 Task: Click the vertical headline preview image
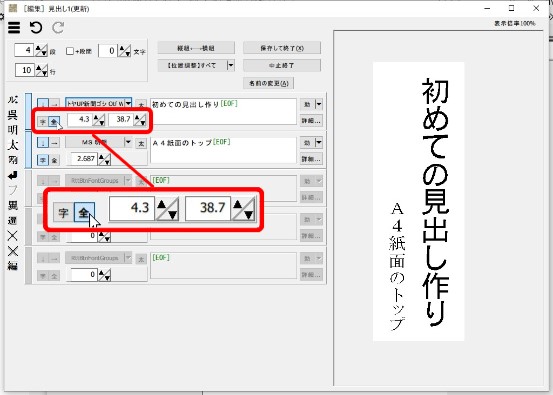click(x=419, y=201)
